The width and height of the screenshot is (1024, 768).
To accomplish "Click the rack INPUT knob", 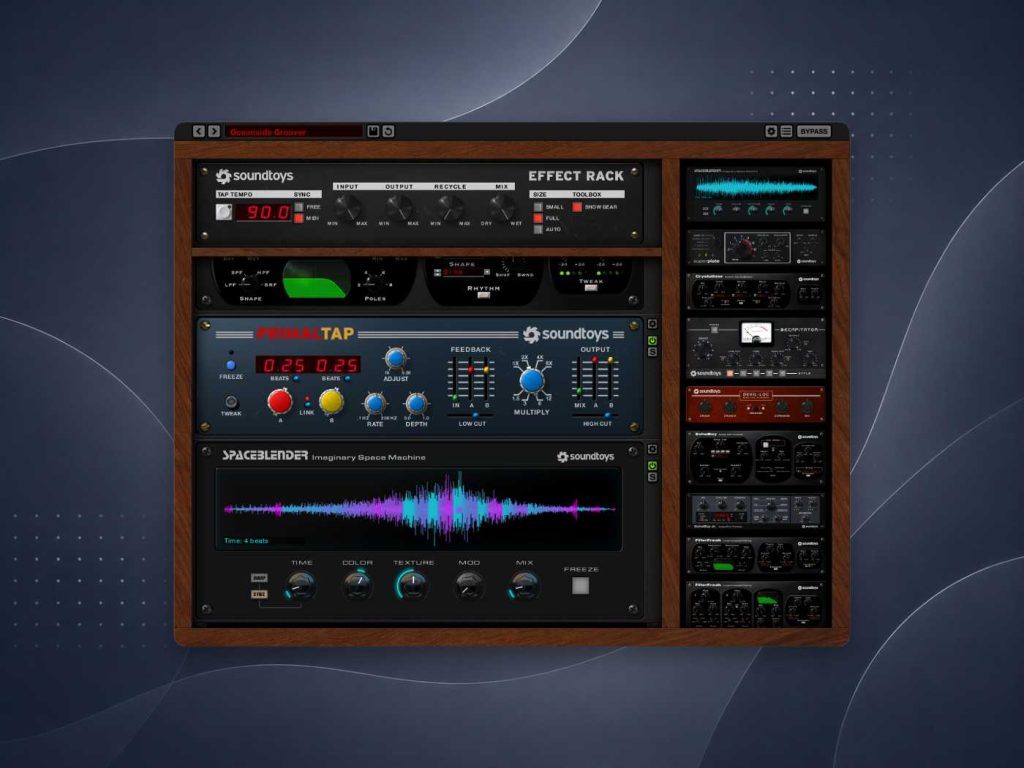I will (347, 208).
